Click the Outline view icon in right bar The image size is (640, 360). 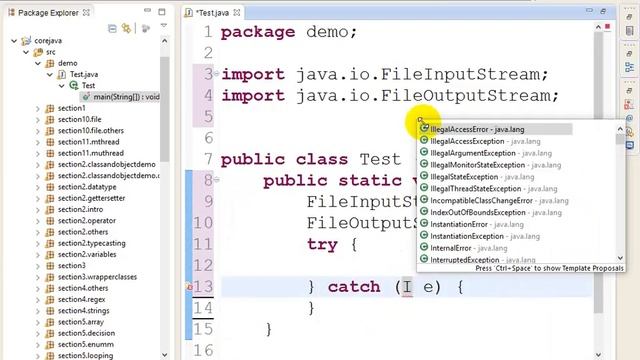point(629,67)
